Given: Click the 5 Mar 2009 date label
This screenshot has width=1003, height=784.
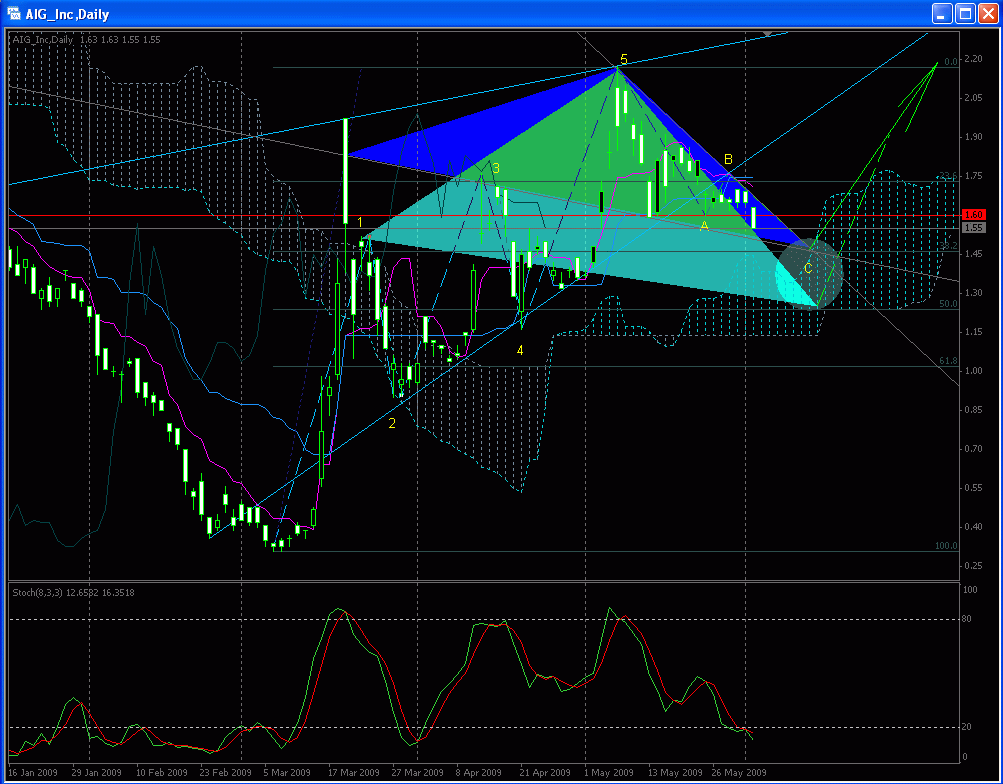Looking at the screenshot, I should [287, 772].
